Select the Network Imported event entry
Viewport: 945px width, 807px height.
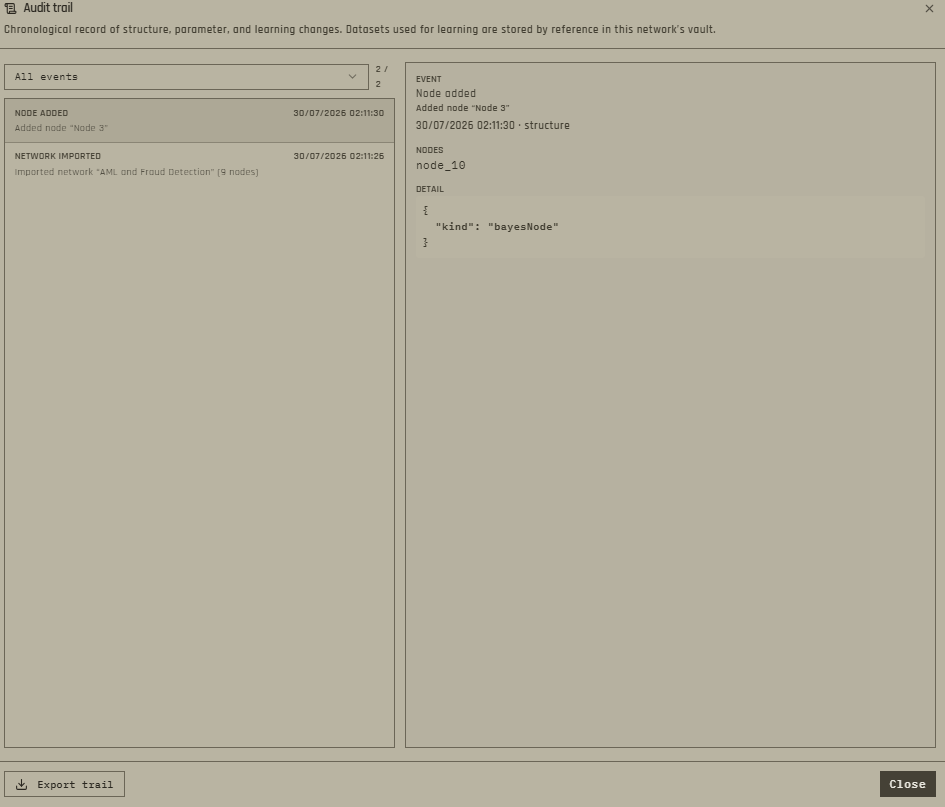199,164
